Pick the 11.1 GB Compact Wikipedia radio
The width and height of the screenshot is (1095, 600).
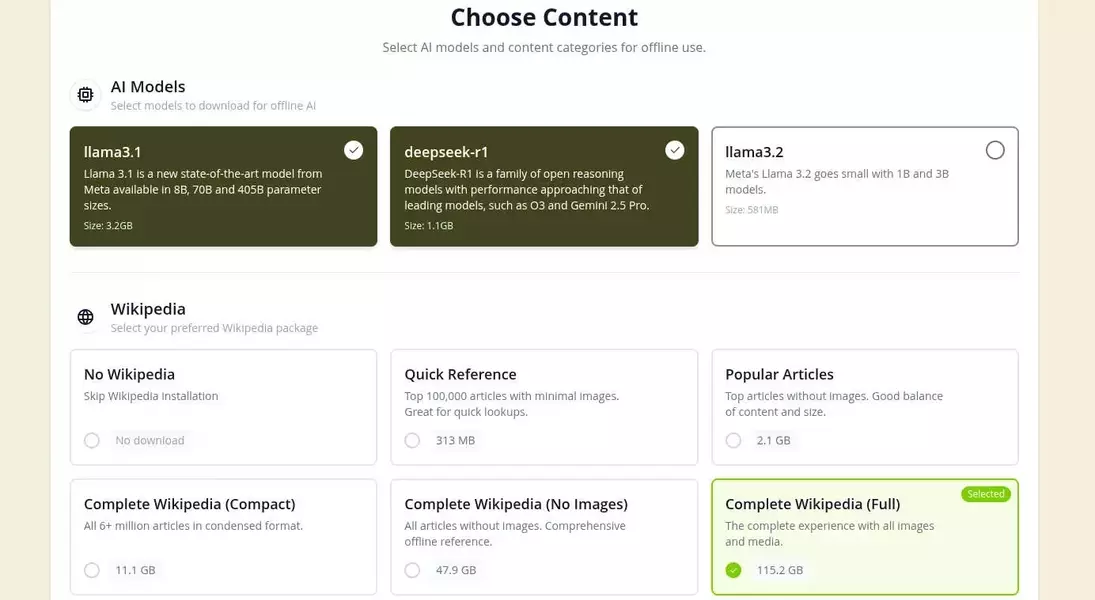pos(92,570)
